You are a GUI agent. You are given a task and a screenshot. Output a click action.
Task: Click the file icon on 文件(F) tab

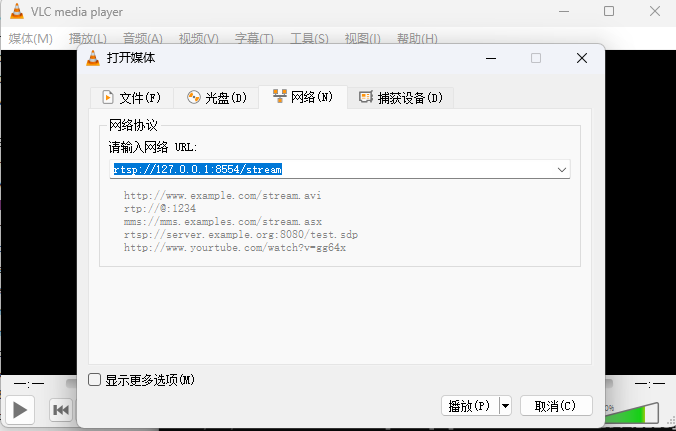[x=108, y=97]
